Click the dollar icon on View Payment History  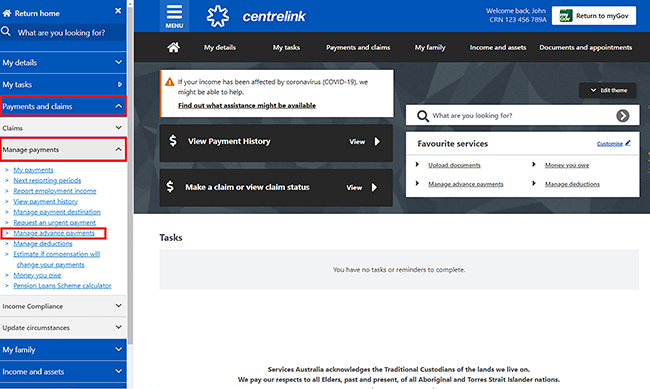click(173, 141)
